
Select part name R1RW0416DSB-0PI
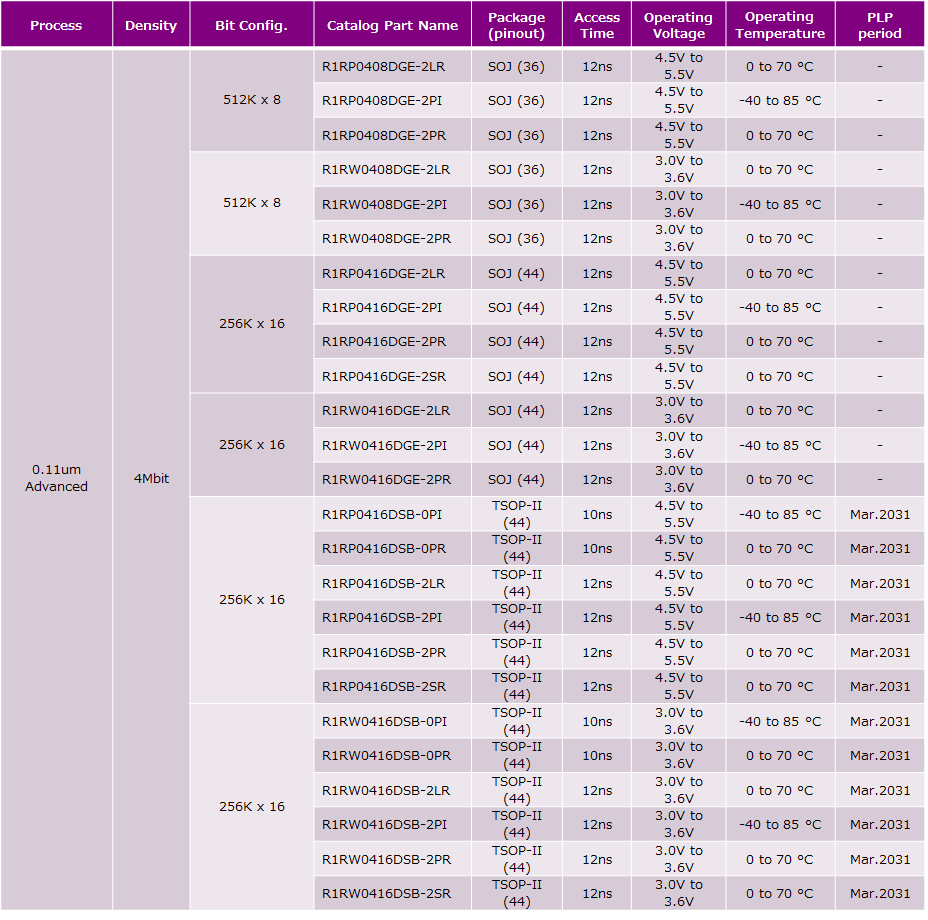click(x=385, y=722)
